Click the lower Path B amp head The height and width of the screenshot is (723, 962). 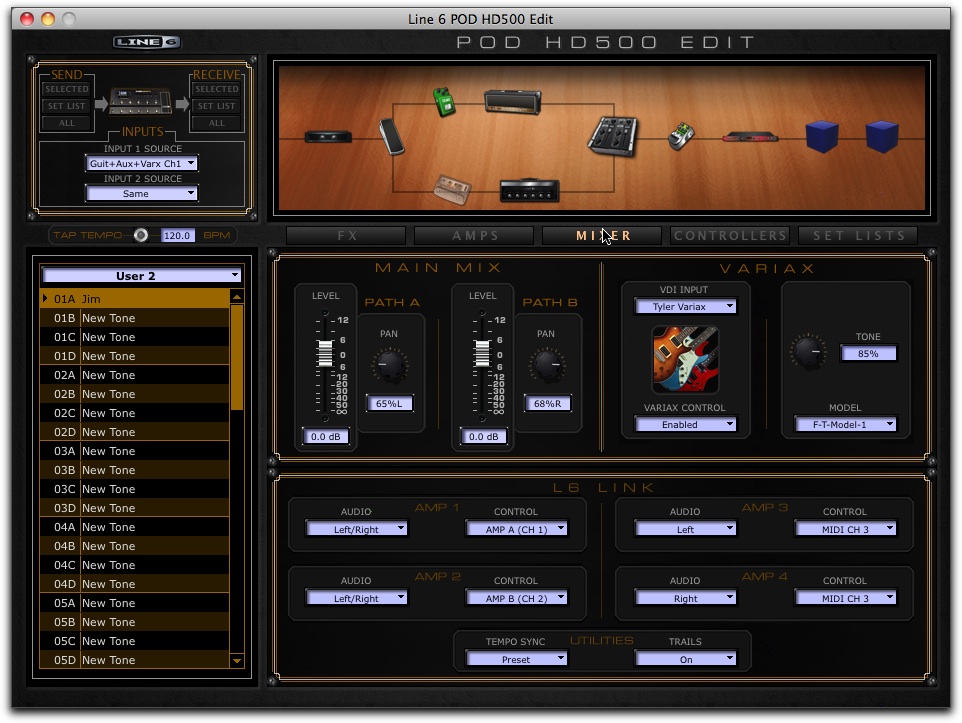point(529,190)
